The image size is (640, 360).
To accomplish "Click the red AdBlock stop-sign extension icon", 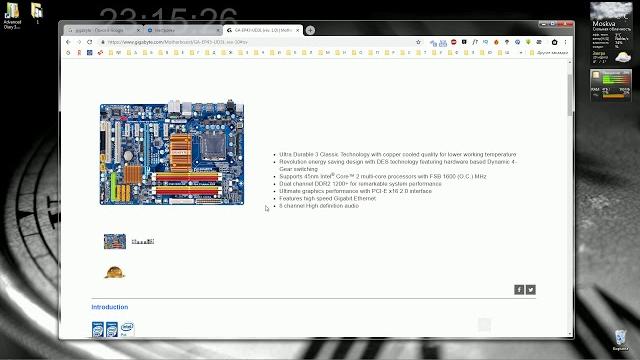I will (453, 42).
